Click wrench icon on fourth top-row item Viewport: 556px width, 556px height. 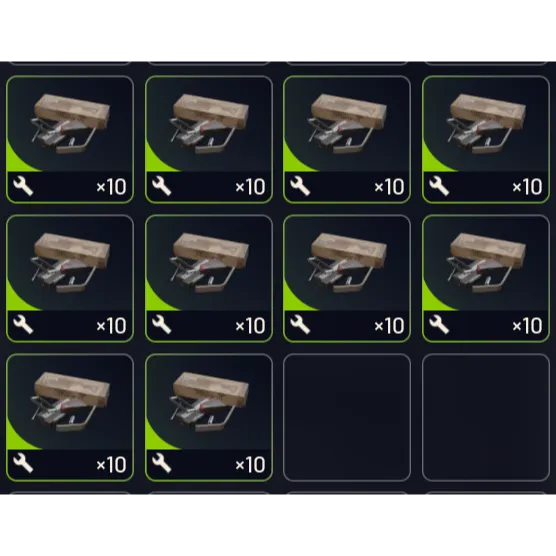point(439,187)
